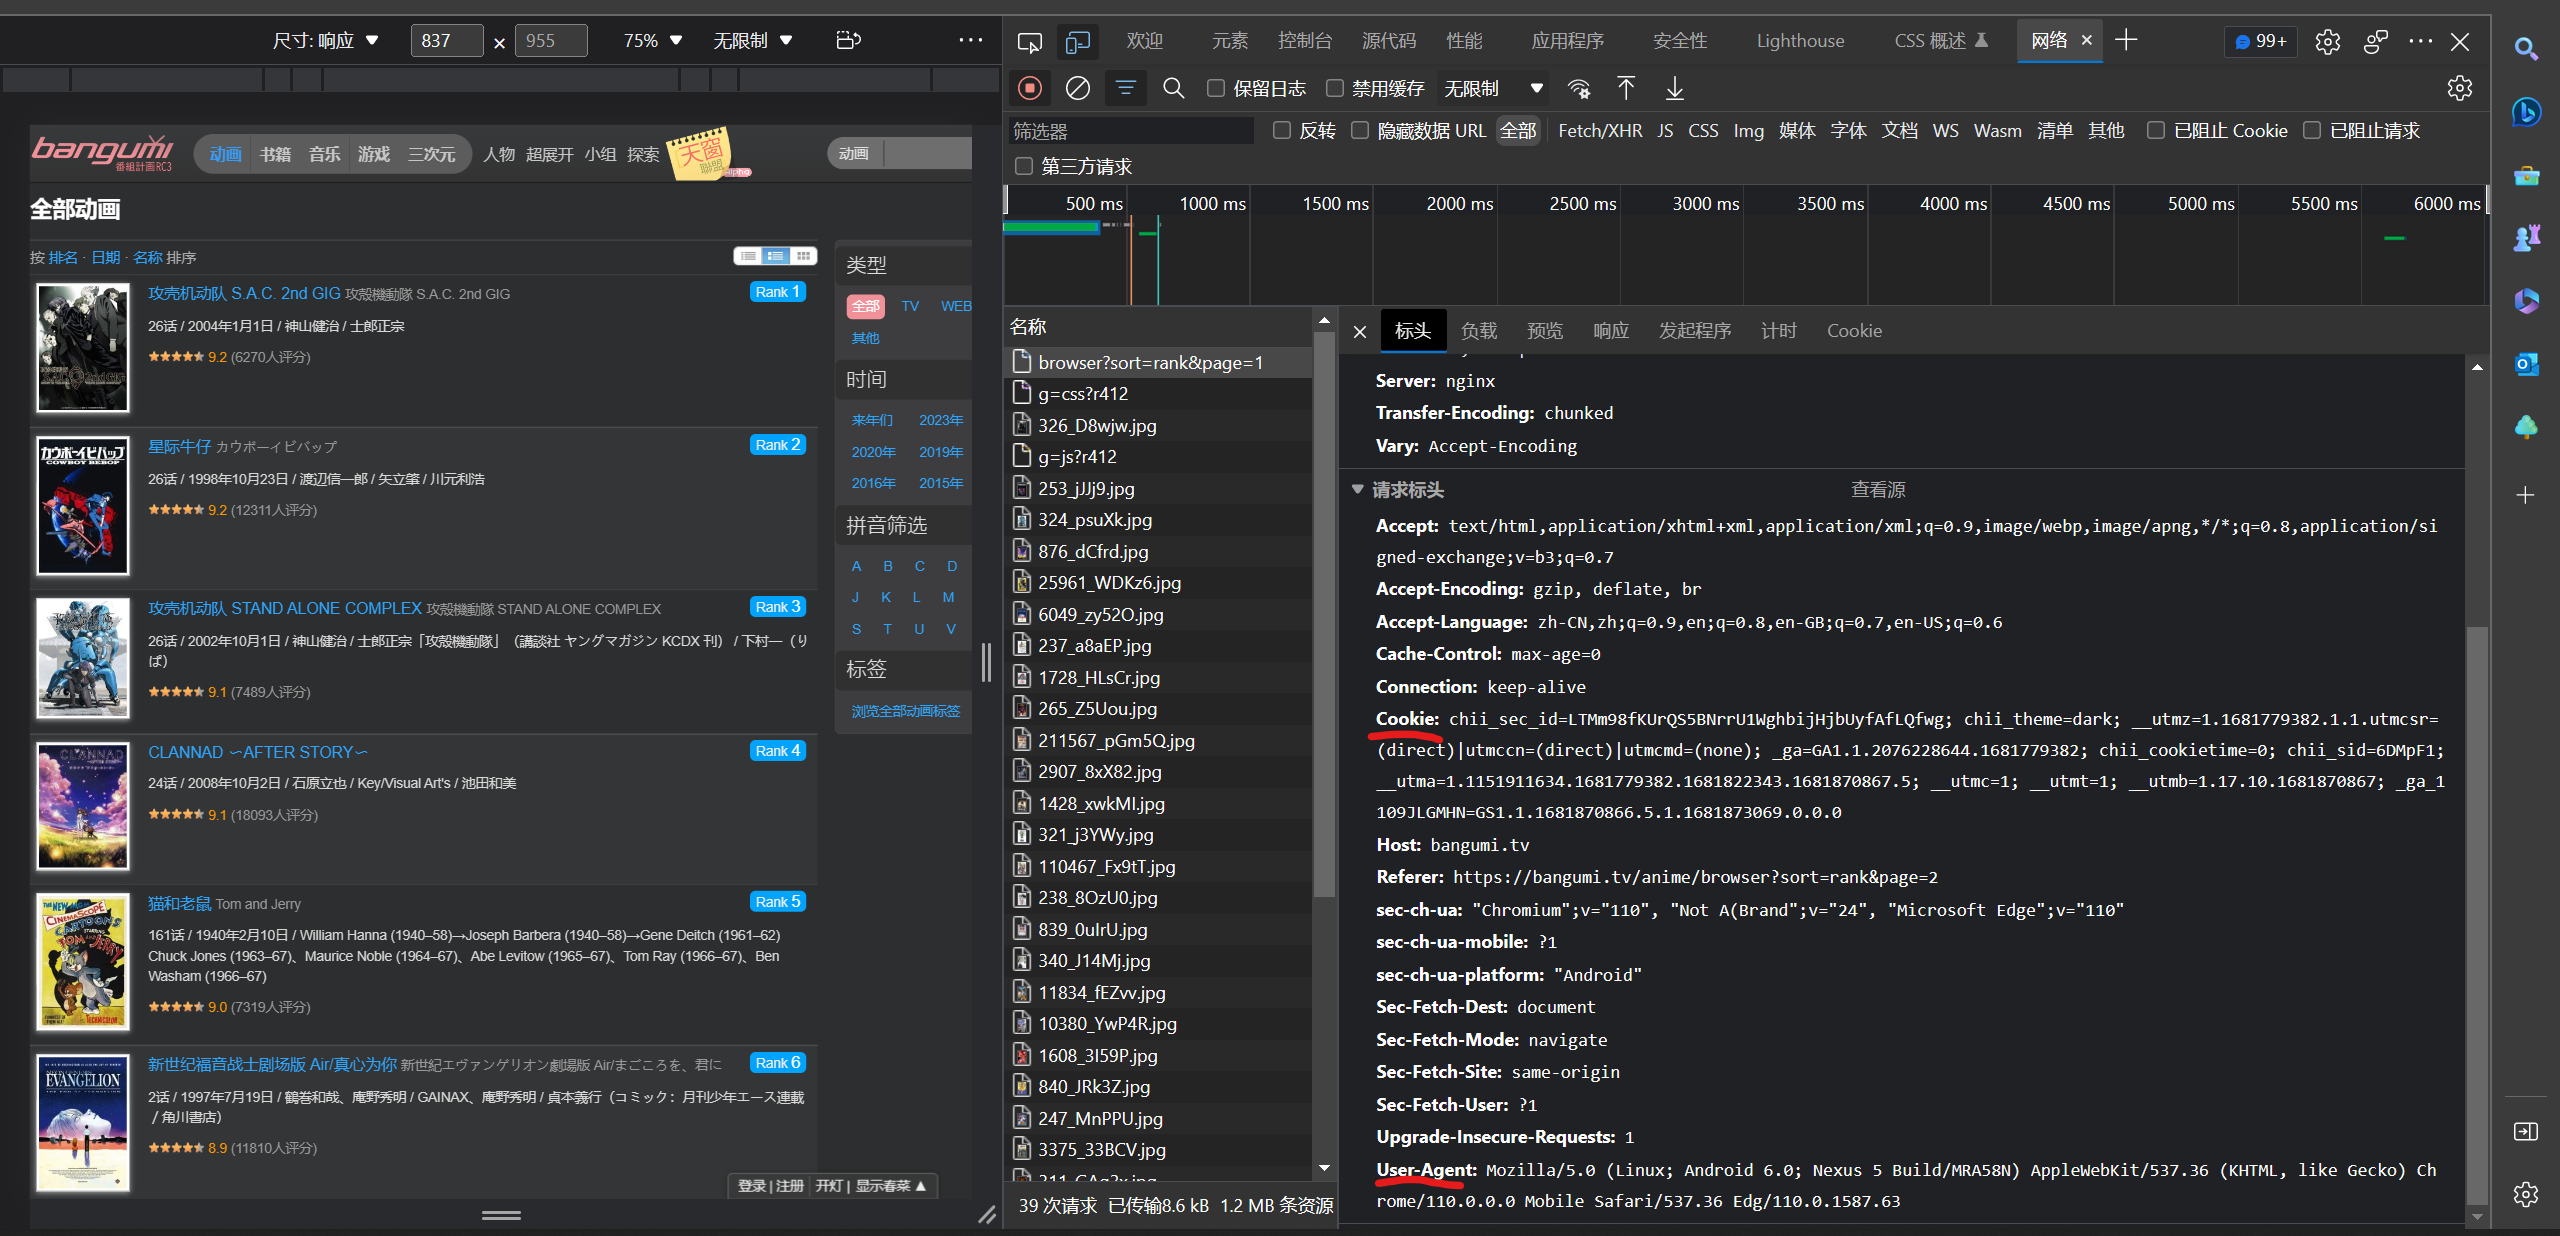Click the import HAR upload arrow
The width and height of the screenshot is (2560, 1236).
(x=1626, y=89)
